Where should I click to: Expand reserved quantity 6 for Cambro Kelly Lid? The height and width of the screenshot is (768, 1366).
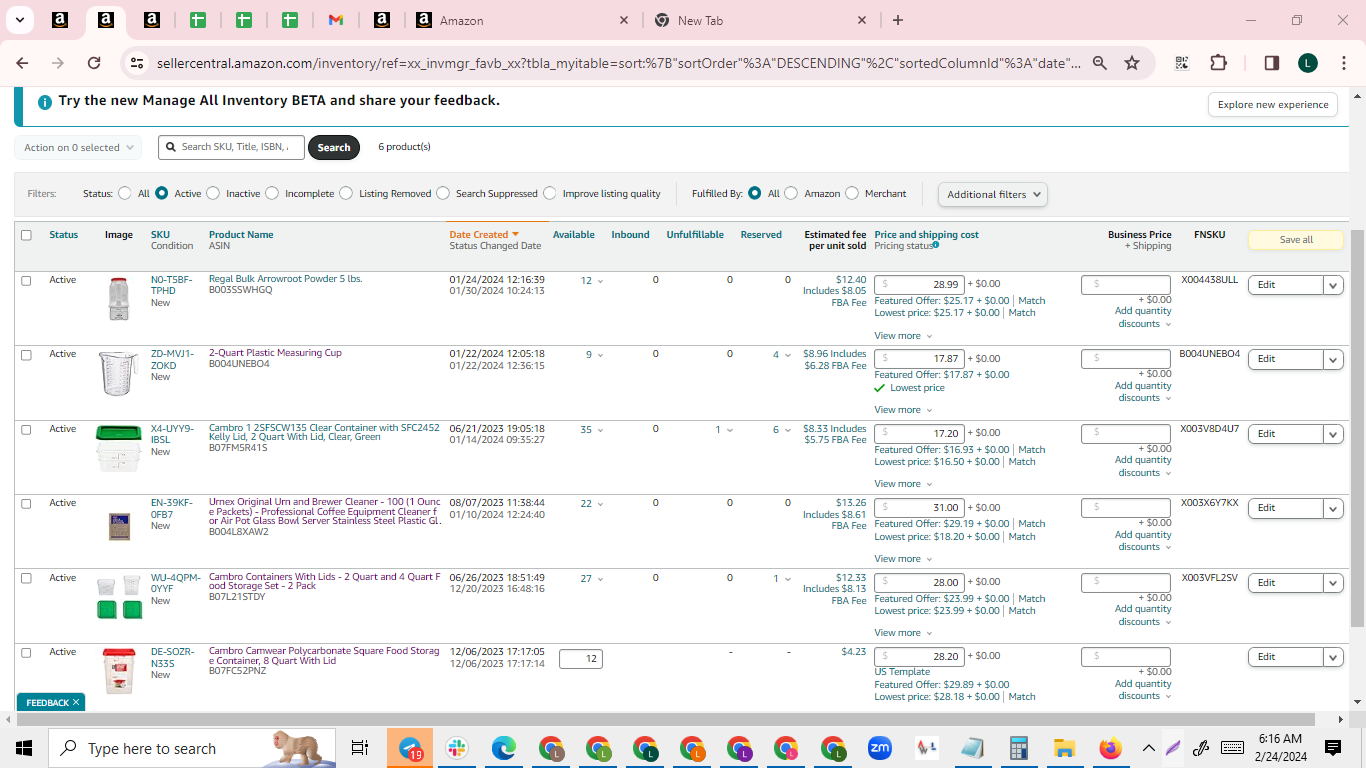coord(782,430)
